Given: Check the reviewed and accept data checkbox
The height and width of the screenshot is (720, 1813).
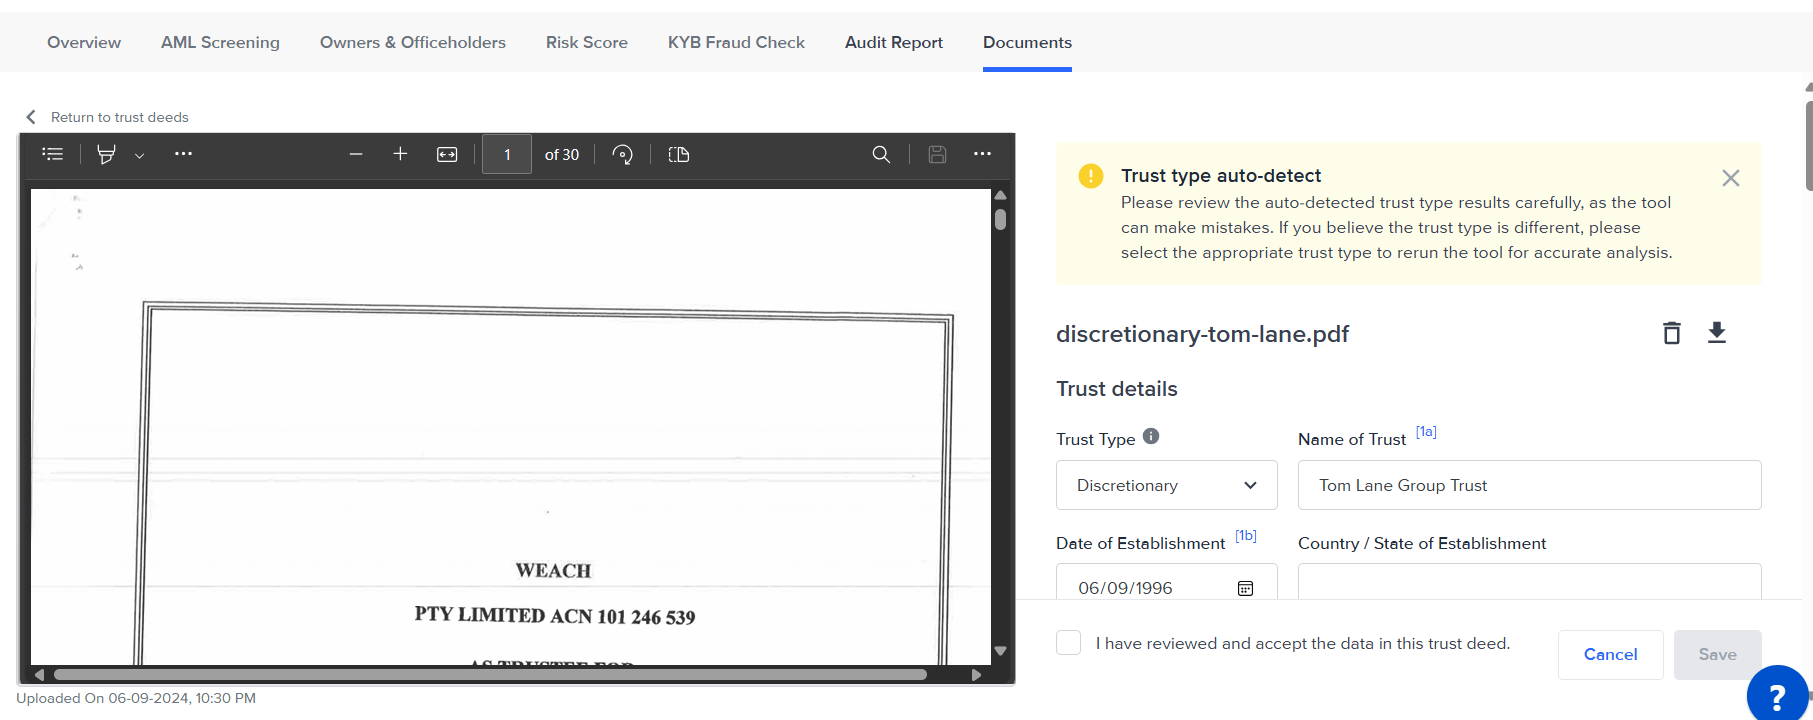Looking at the screenshot, I should pyautogui.click(x=1069, y=643).
